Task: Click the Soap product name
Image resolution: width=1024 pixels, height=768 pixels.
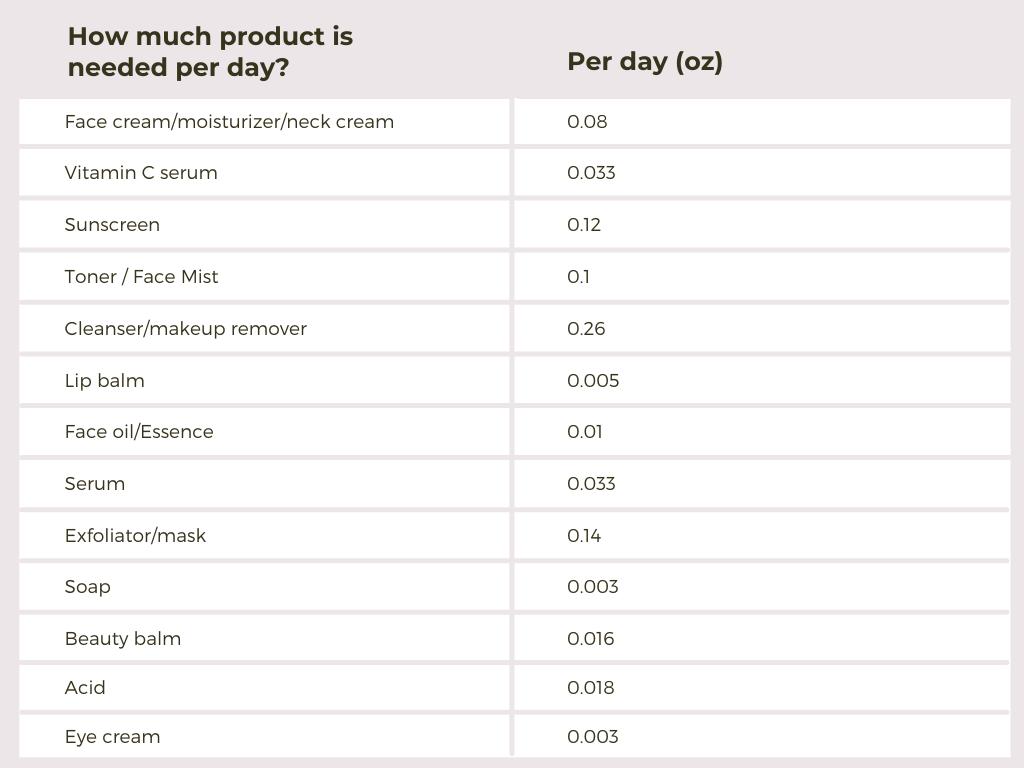Action: click(x=88, y=587)
